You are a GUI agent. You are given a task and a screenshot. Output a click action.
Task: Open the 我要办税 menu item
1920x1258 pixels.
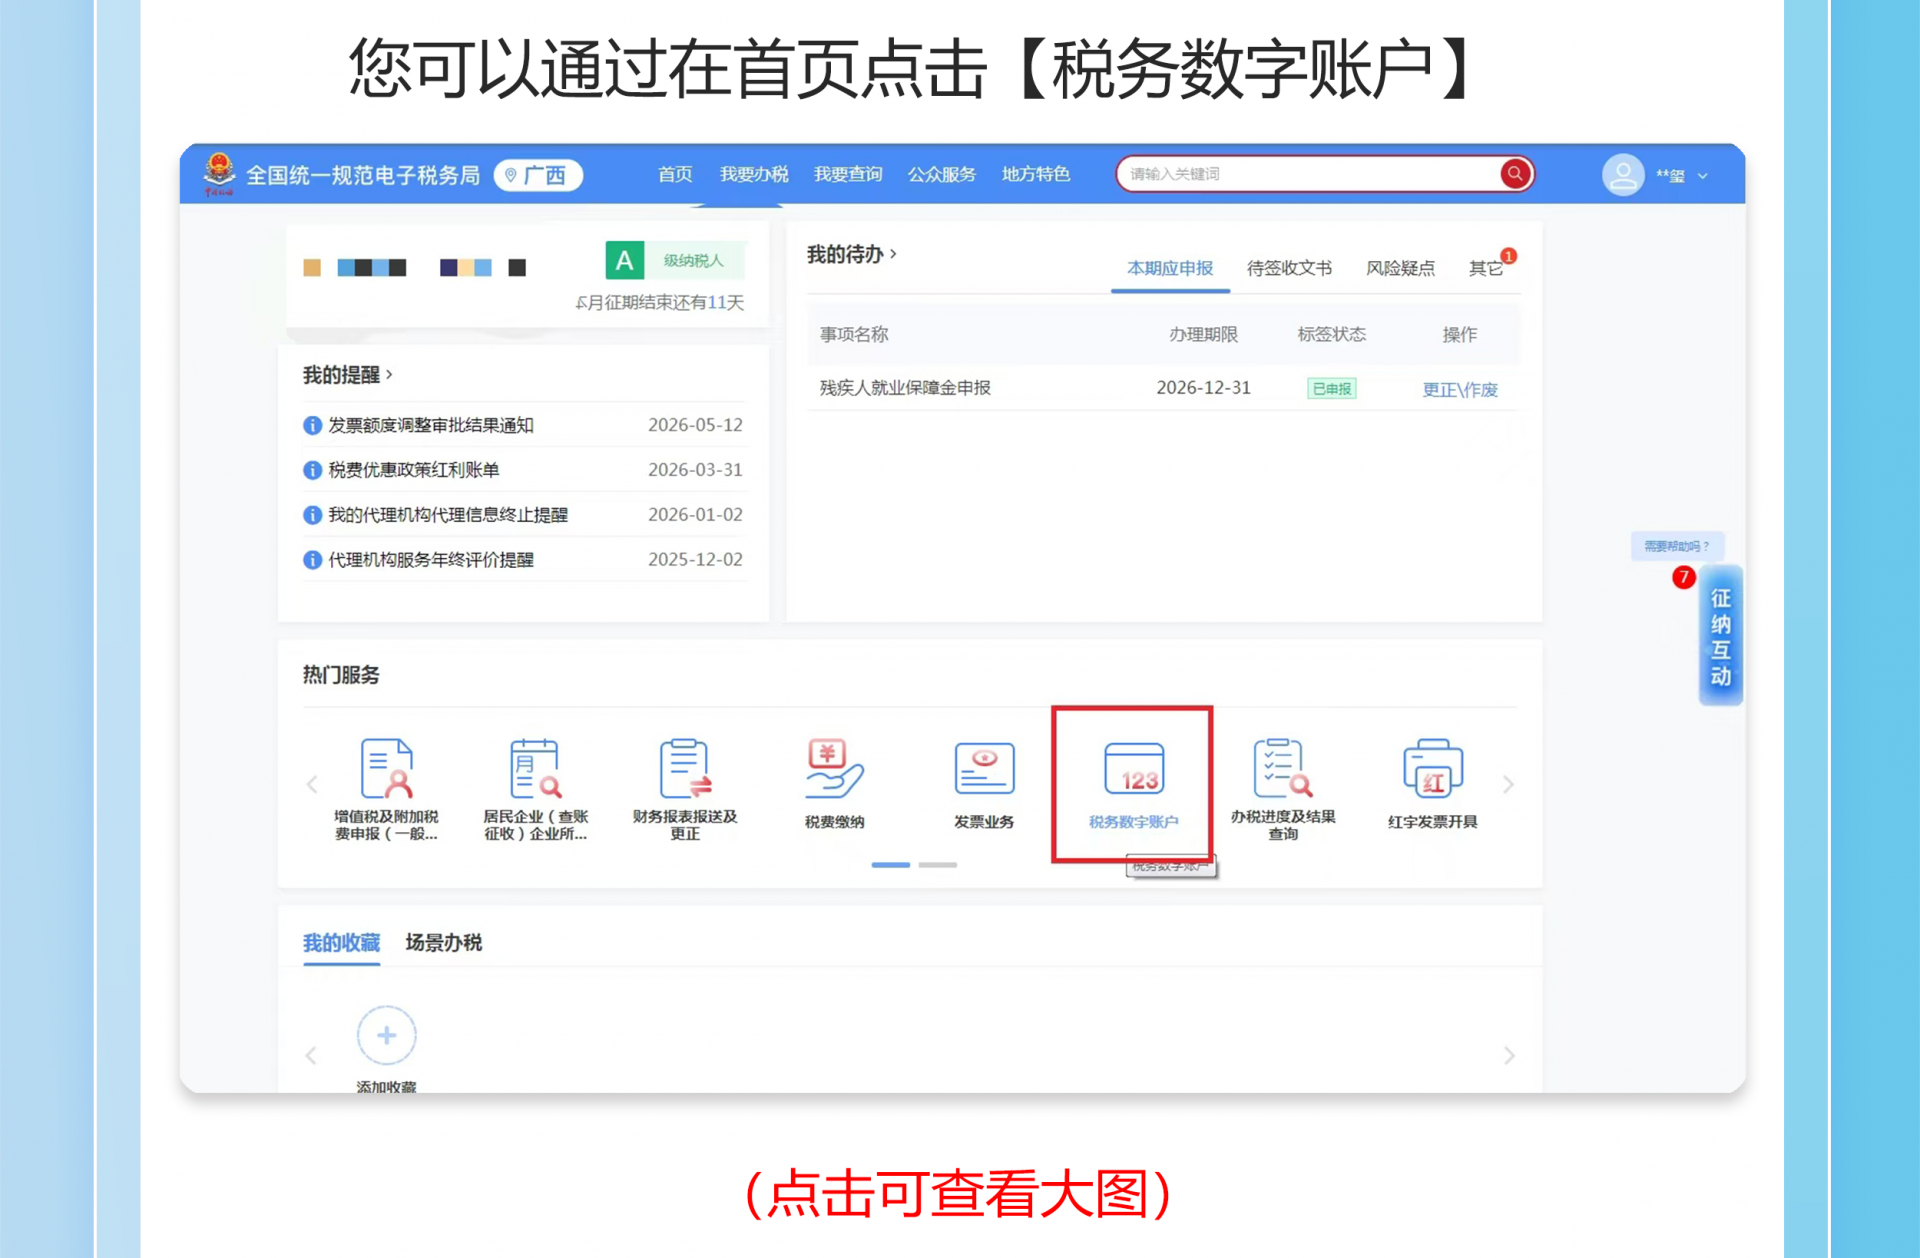pos(754,174)
